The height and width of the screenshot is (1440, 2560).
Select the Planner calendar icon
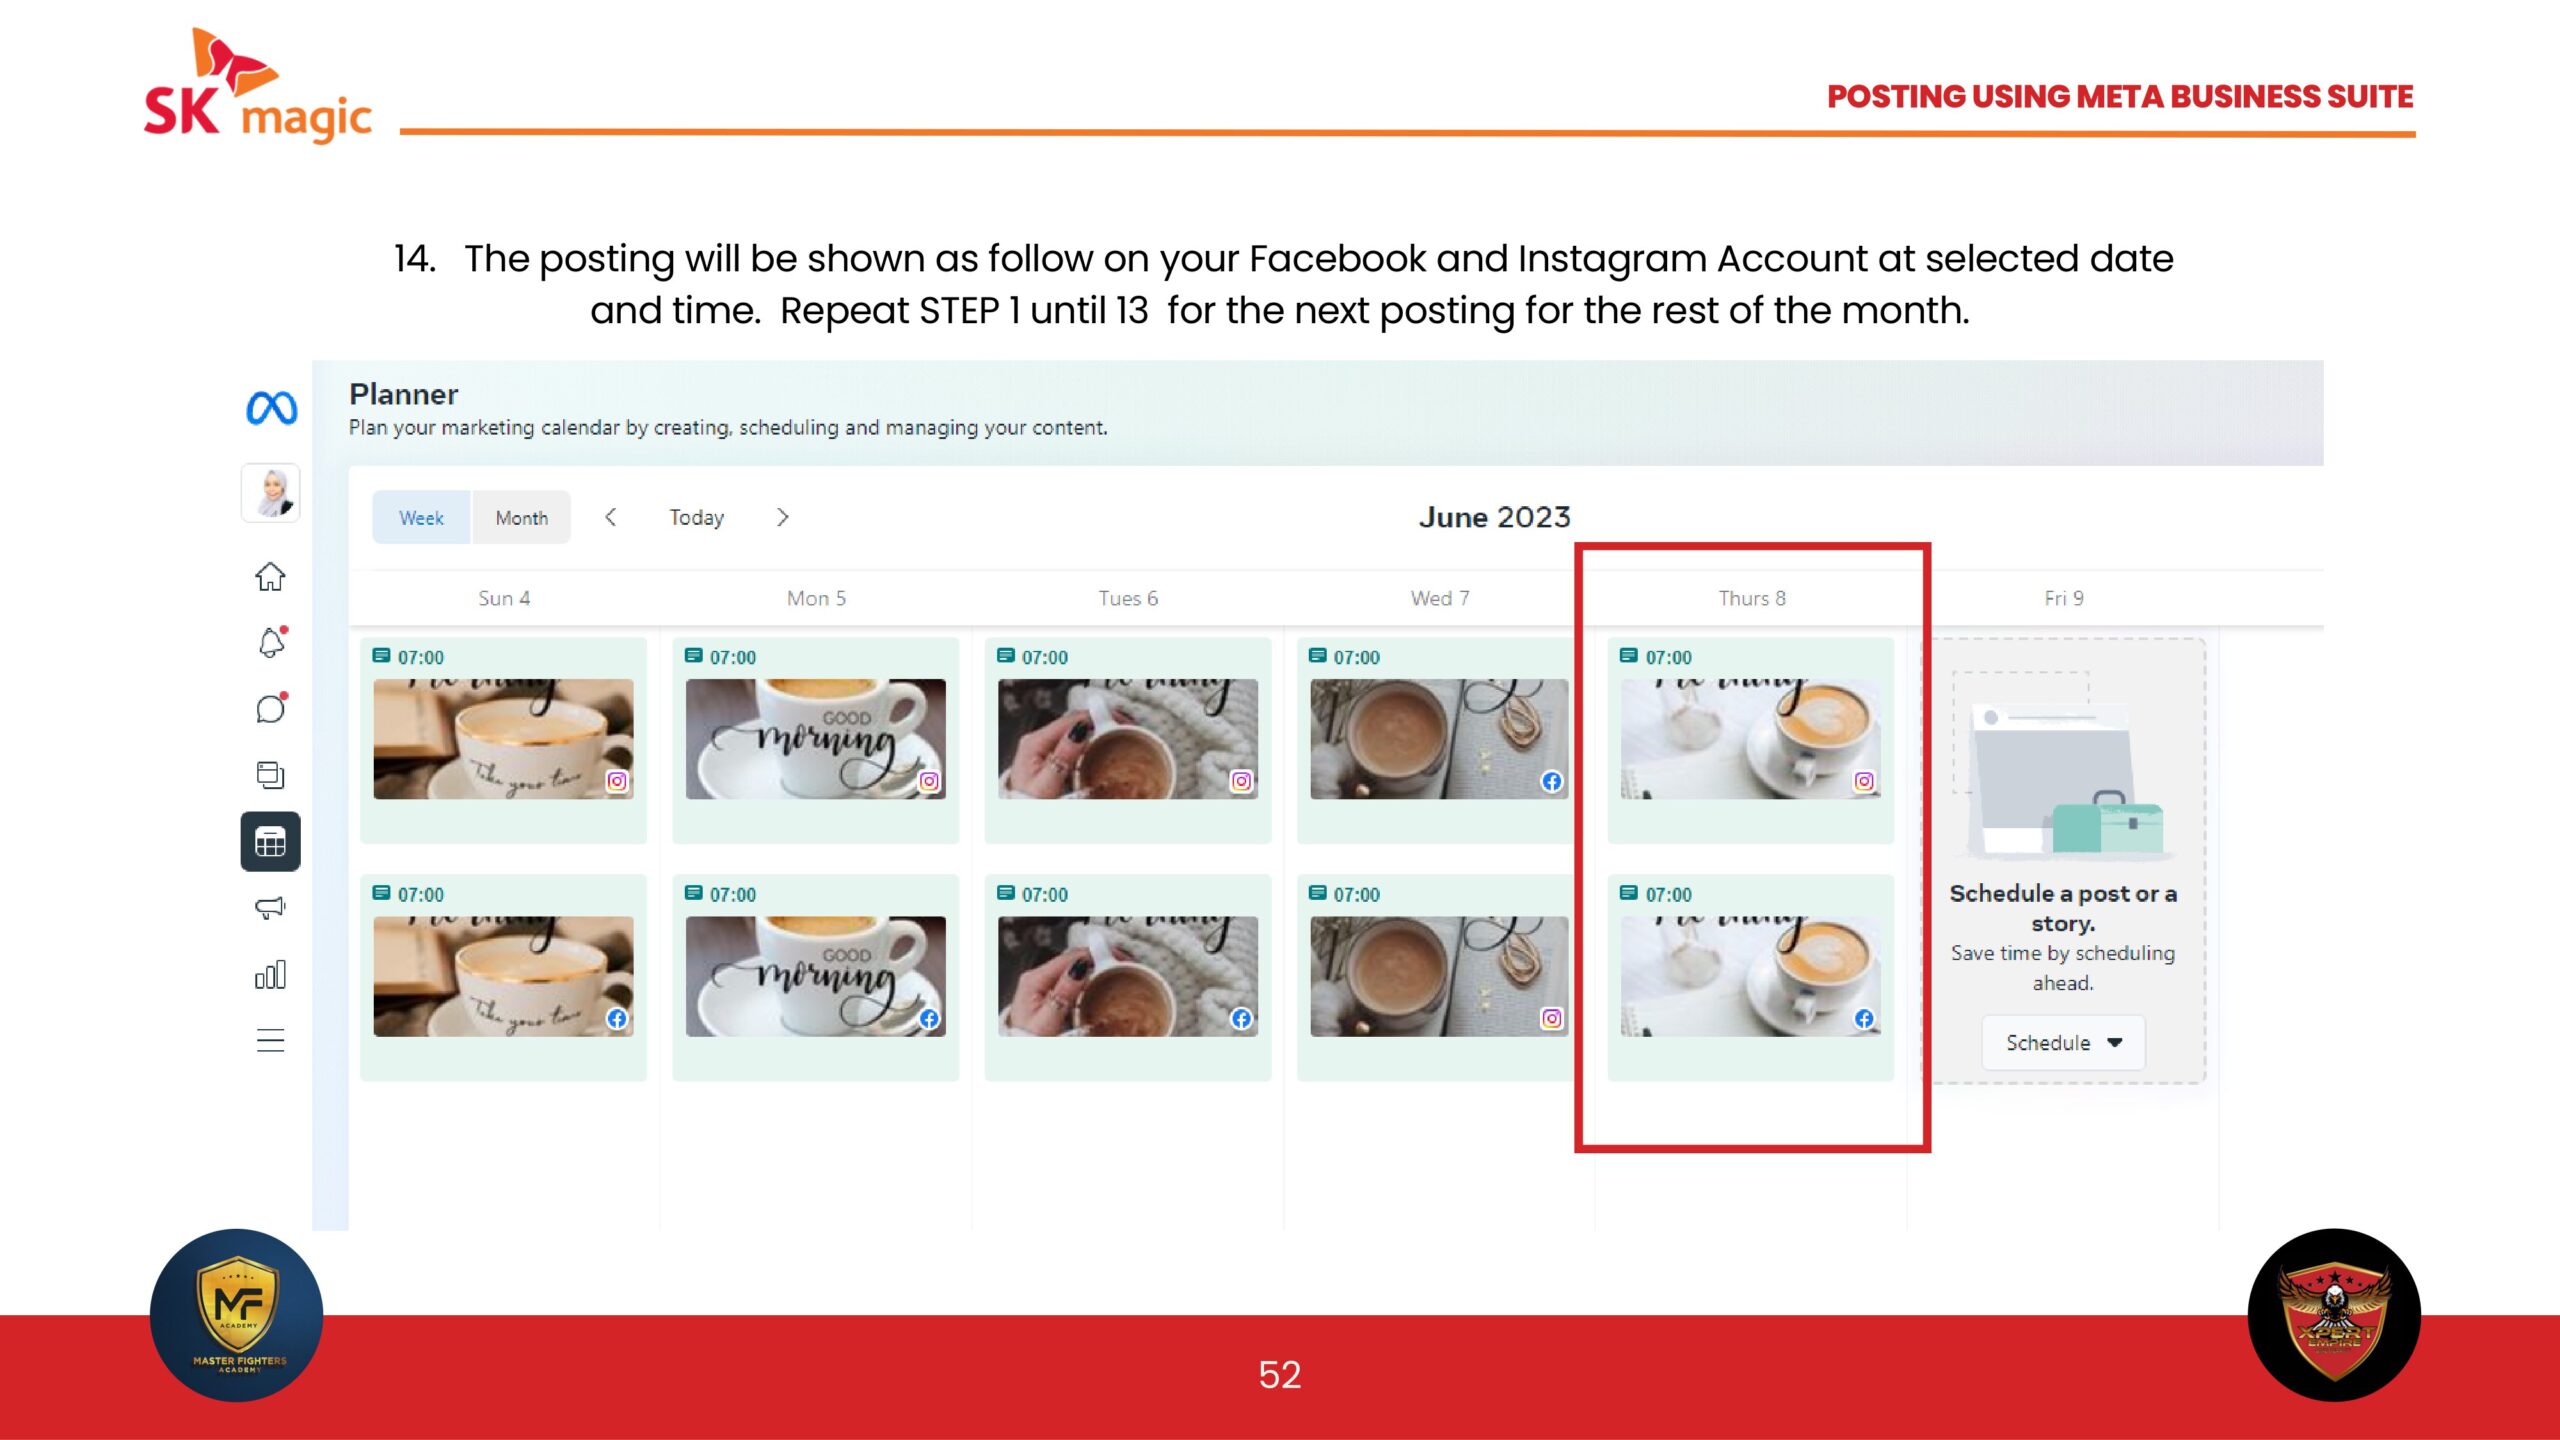270,842
